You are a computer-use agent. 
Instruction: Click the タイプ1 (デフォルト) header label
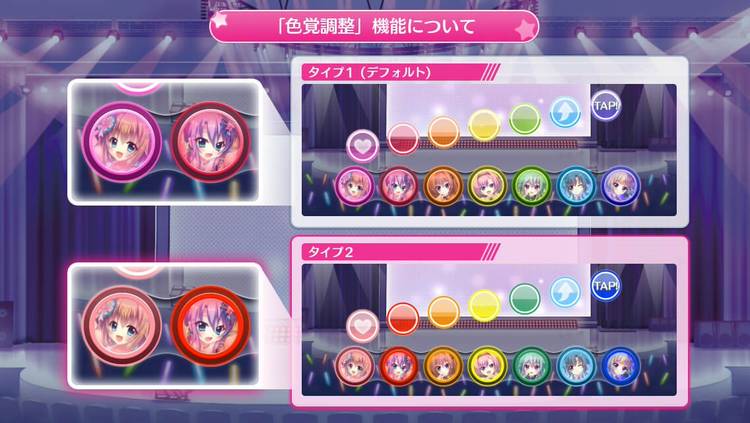click(369, 72)
